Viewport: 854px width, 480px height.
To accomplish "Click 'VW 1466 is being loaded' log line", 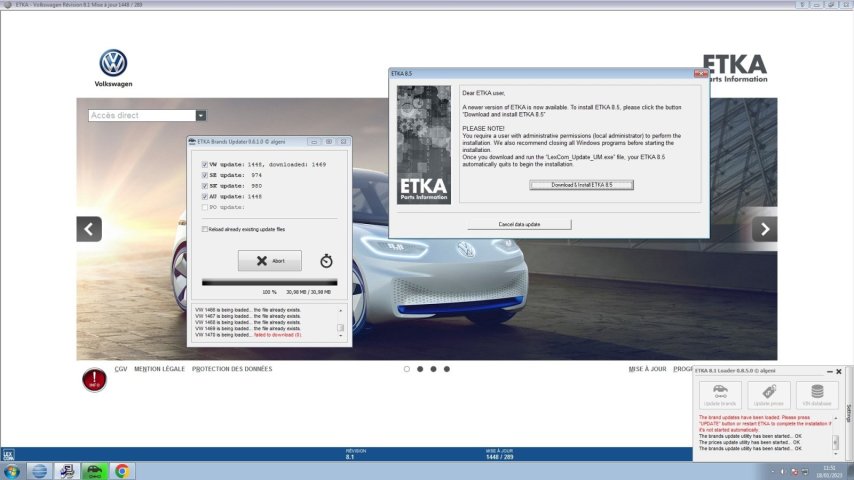I will coord(248,310).
